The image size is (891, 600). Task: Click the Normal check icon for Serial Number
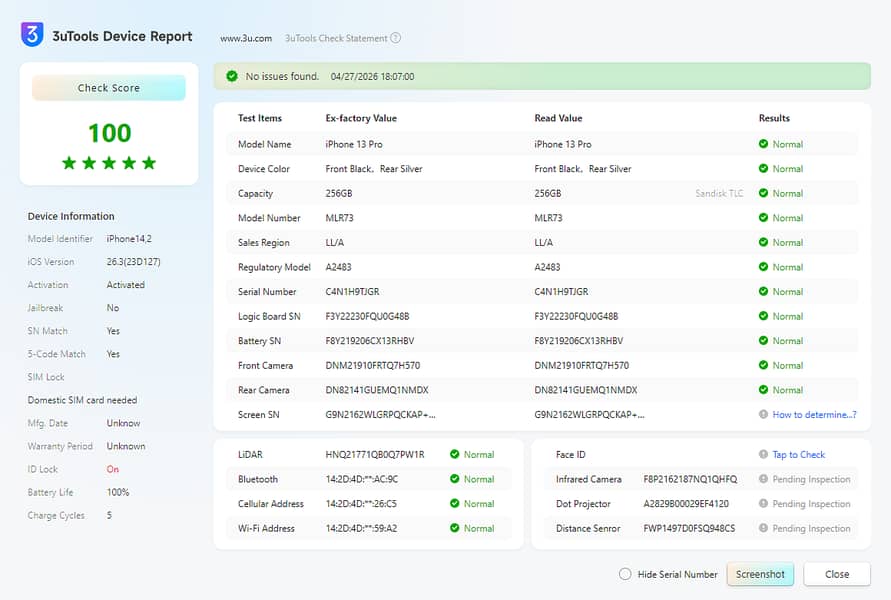pyautogui.click(x=763, y=291)
